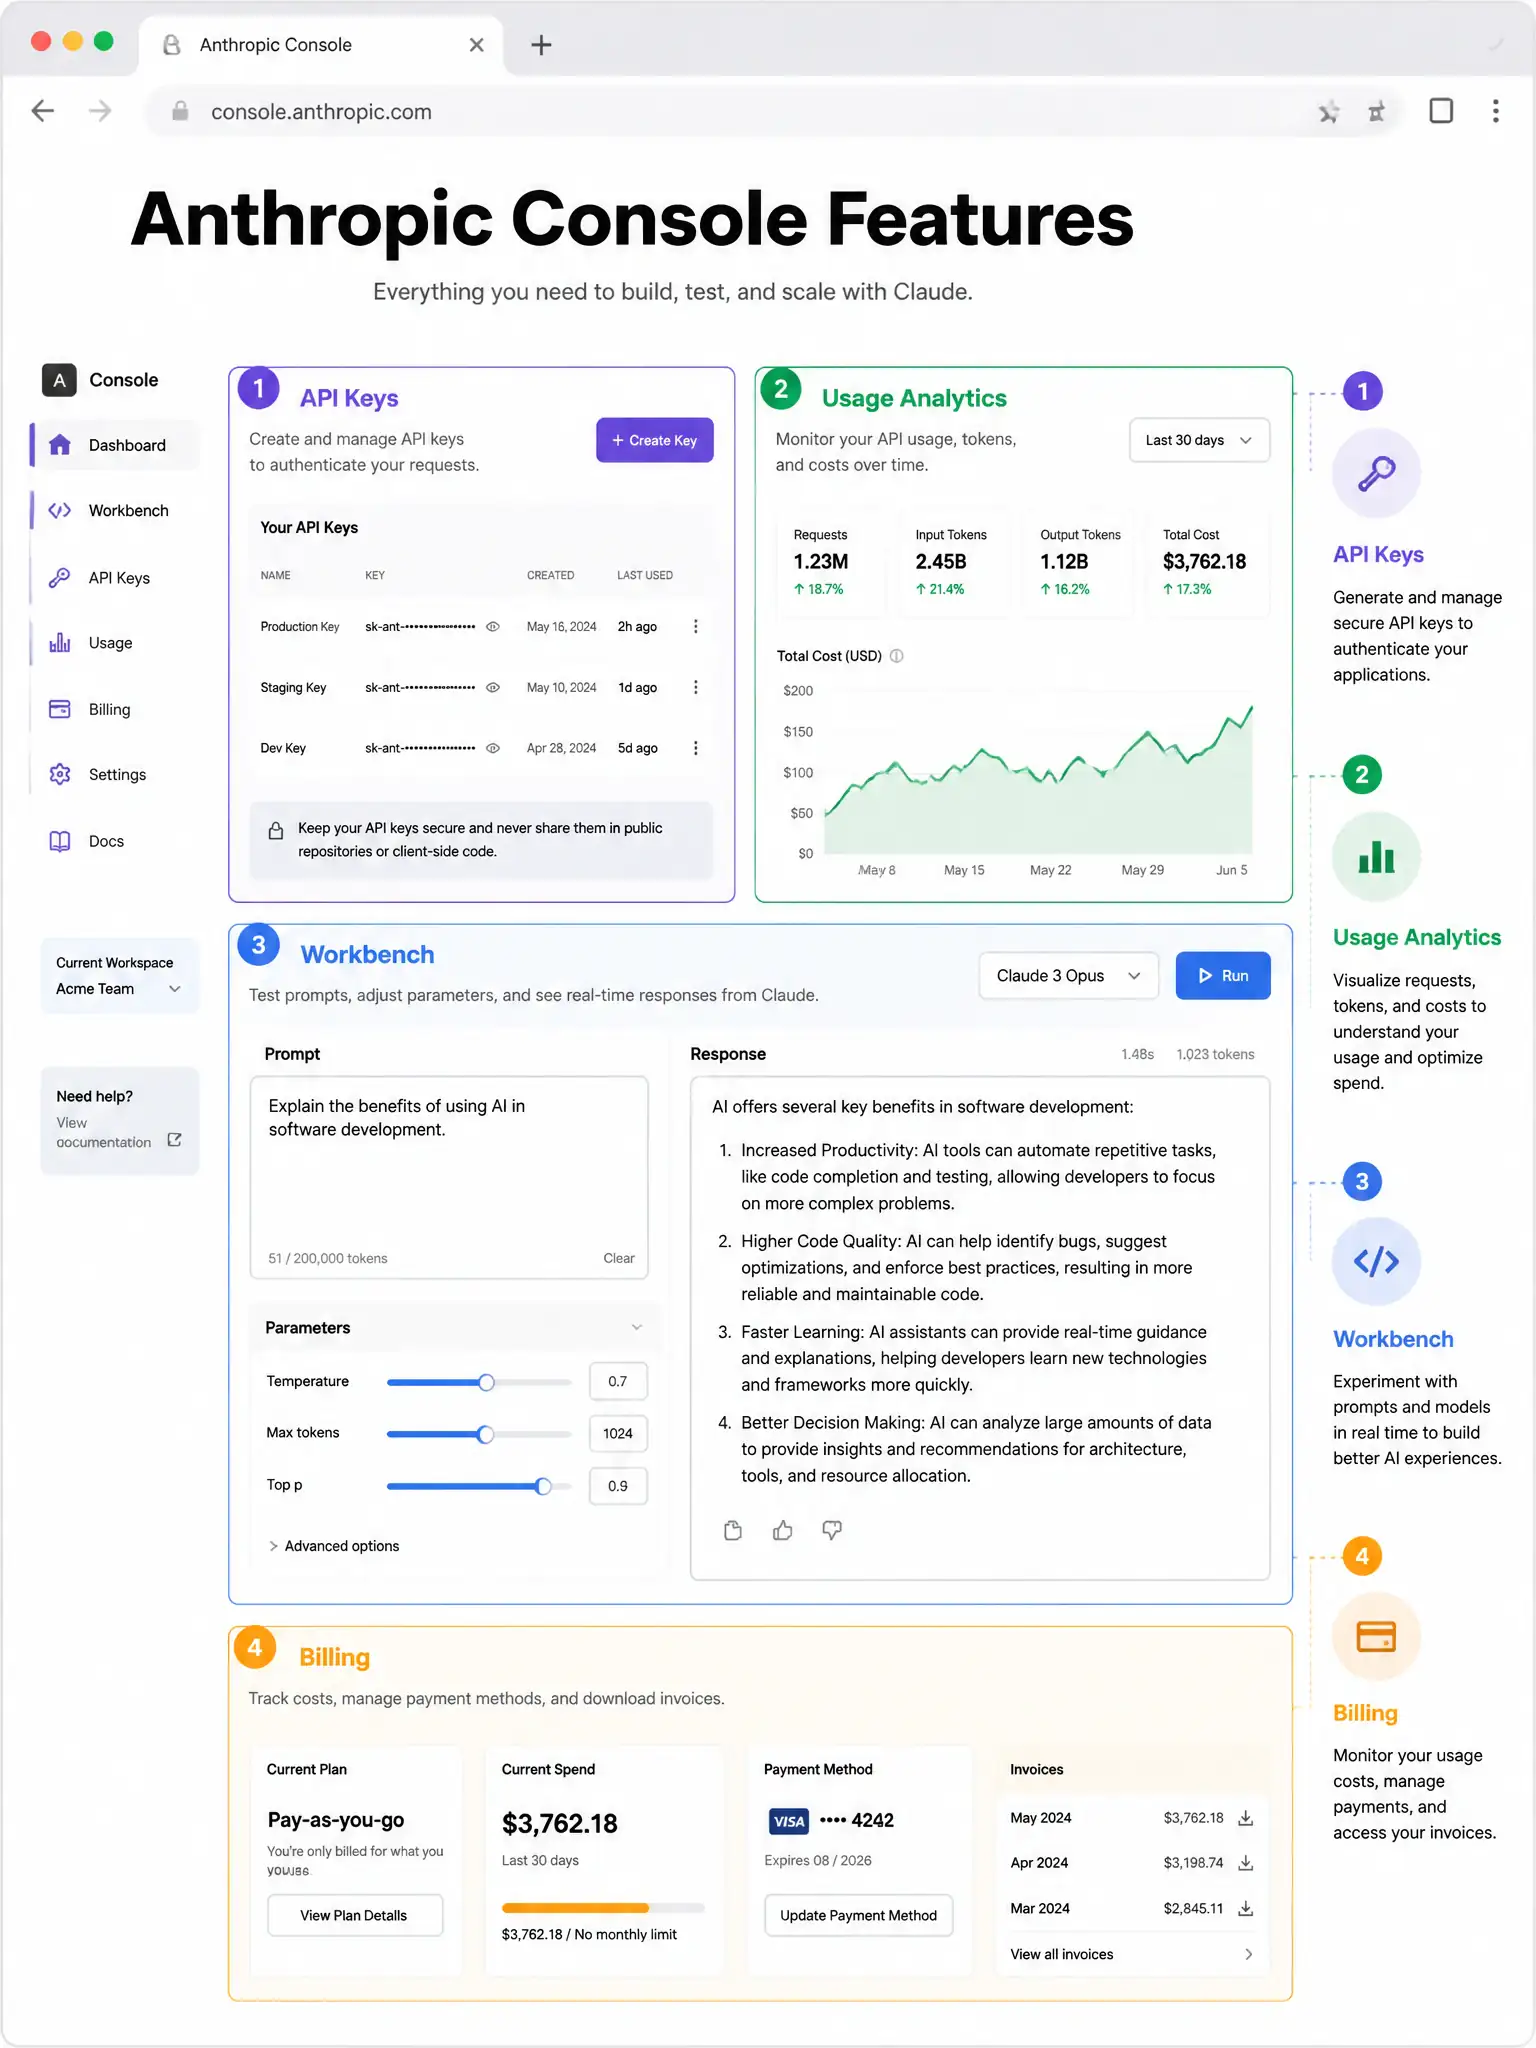Open View all invoices
1536x2048 pixels.
[x=1131, y=1954]
